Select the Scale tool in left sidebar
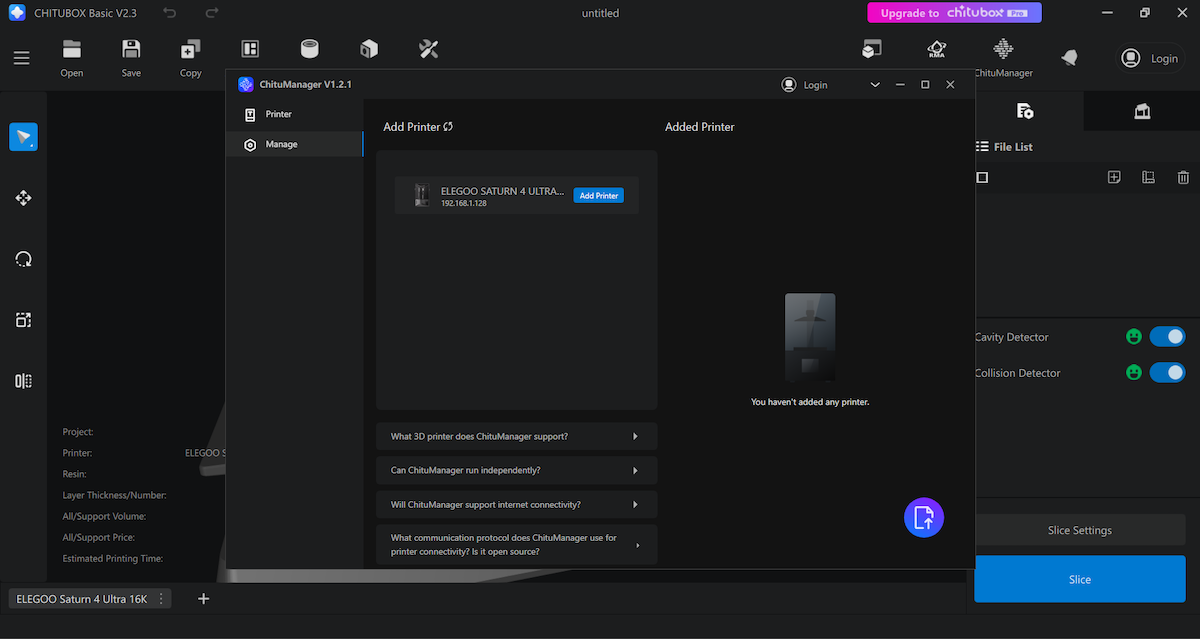 (23, 320)
